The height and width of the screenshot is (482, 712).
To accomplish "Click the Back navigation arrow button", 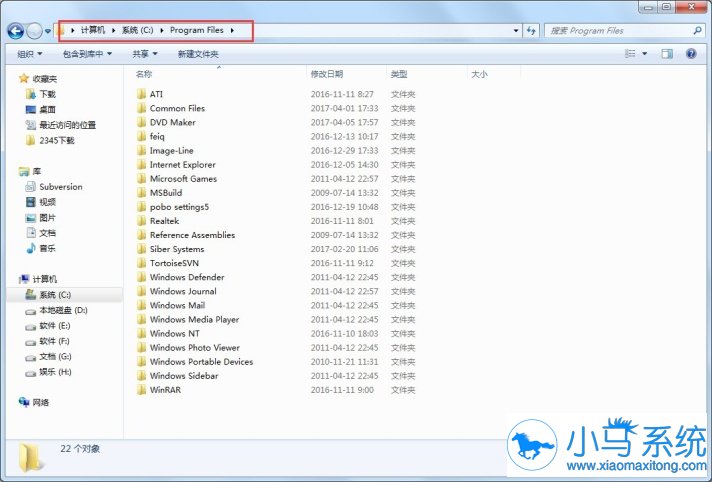I will coord(16,31).
